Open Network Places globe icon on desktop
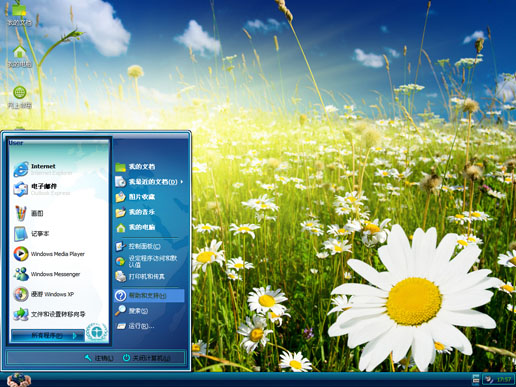Screen dimensions: 516x387 [20, 92]
